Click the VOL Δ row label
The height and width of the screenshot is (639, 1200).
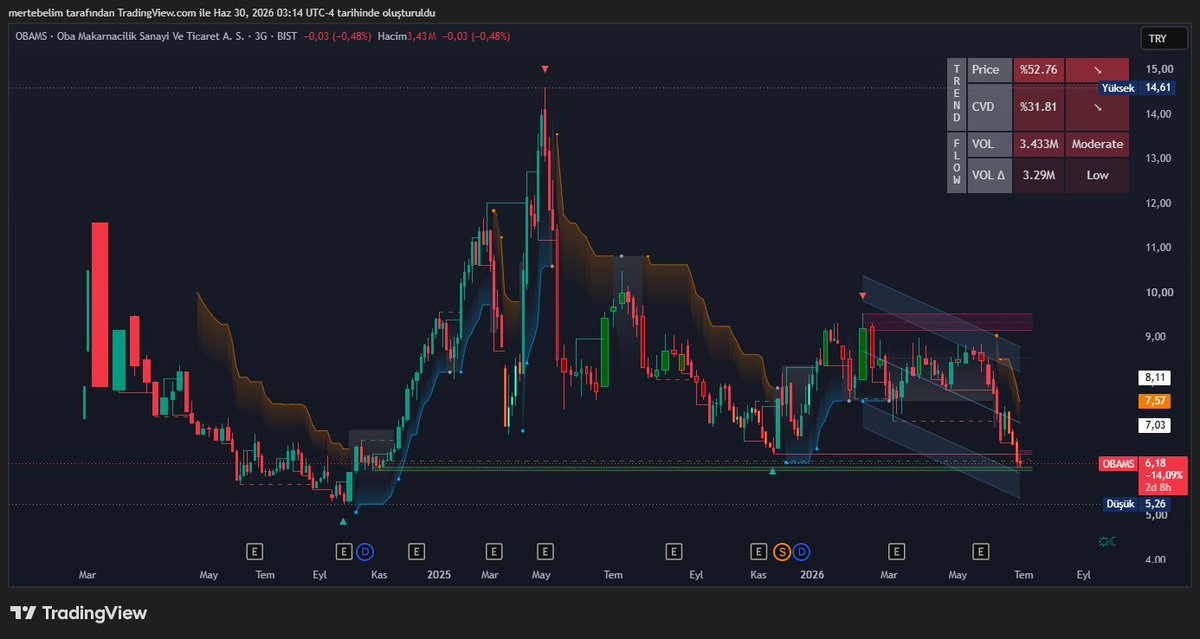[x=990, y=176]
